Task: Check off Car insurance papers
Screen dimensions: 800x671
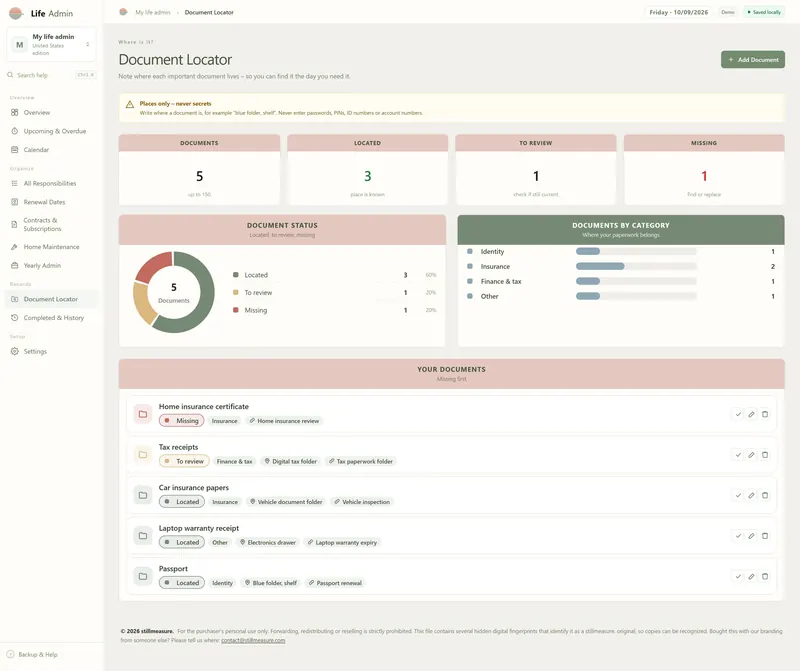Action: [738, 495]
